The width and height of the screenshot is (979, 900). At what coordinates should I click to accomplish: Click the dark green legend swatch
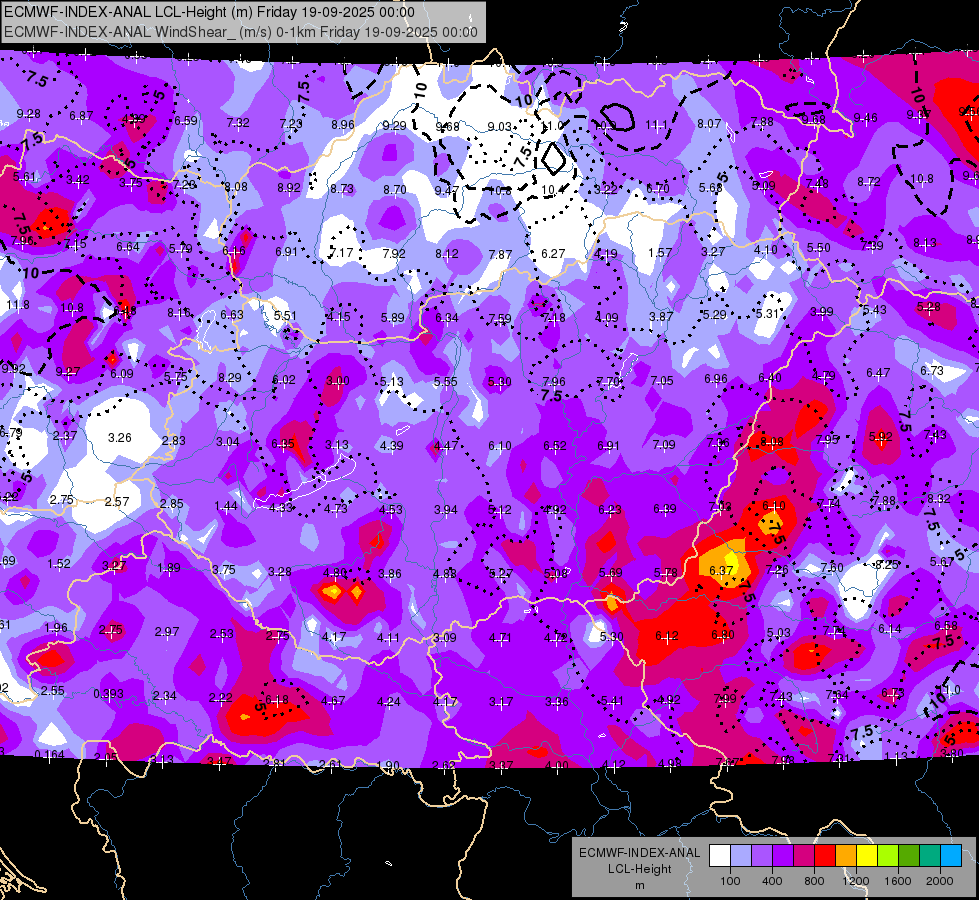pyautogui.click(x=909, y=856)
